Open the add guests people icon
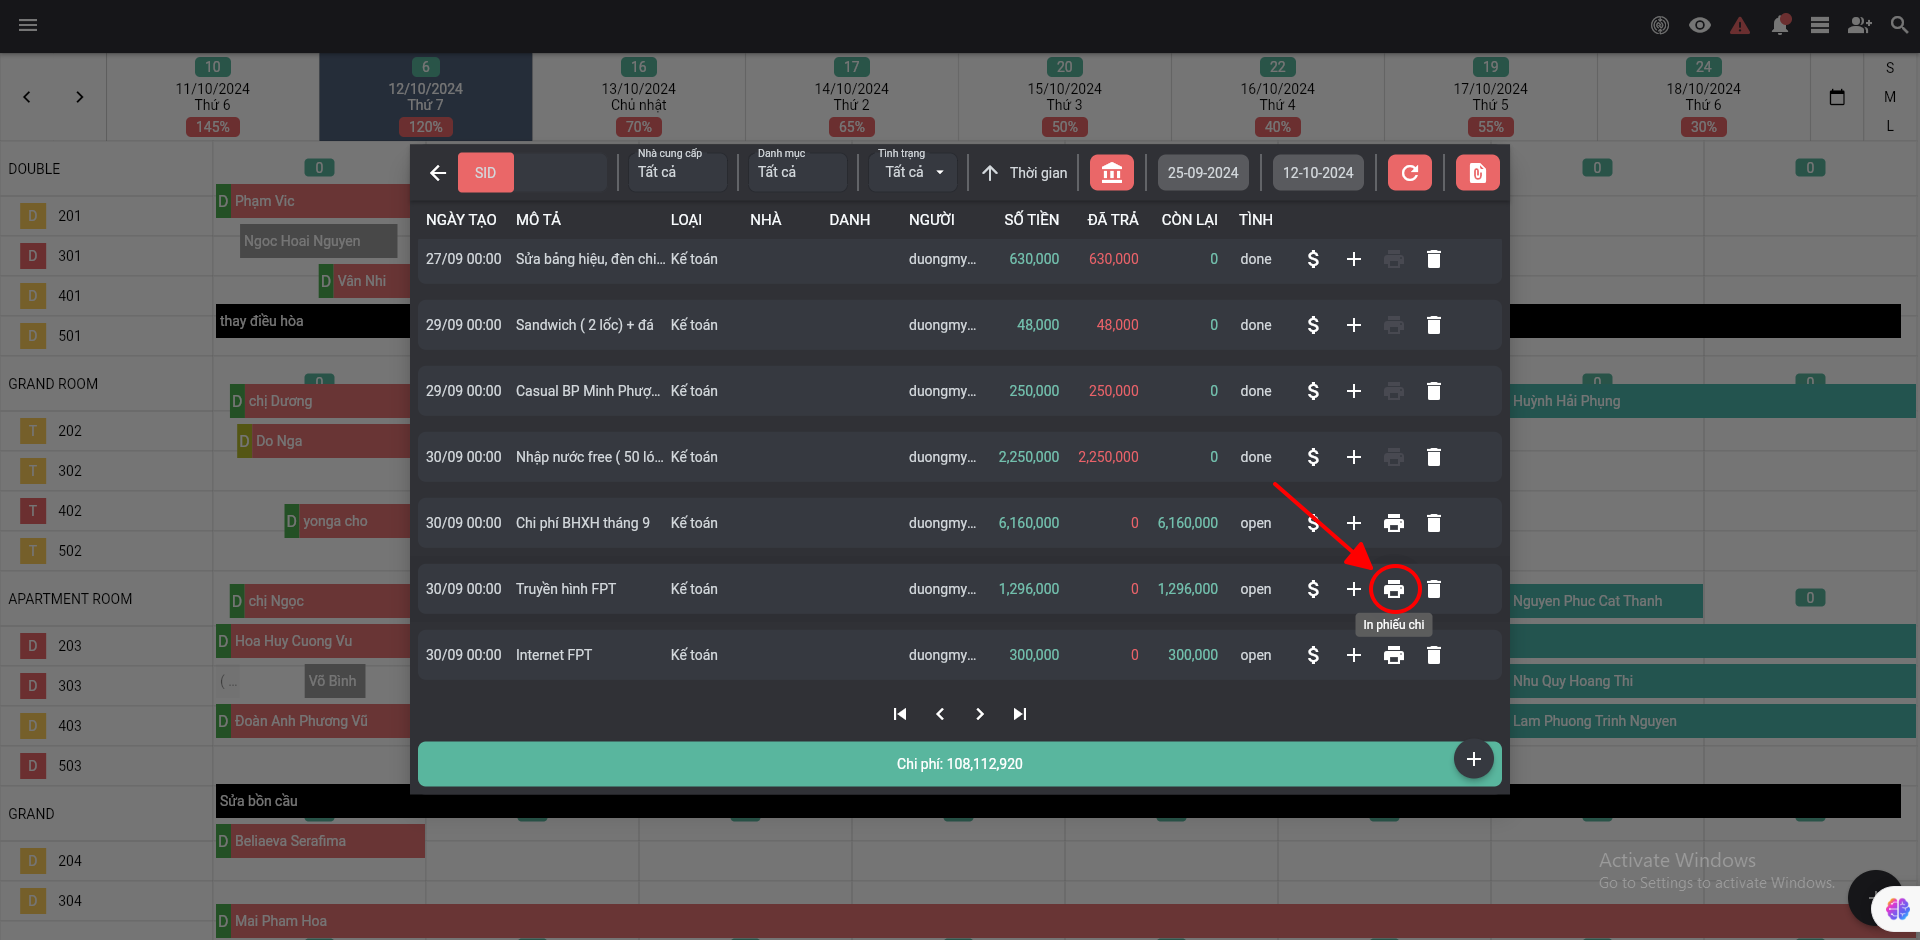This screenshot has height=940, width=1920. [1860, 25]
